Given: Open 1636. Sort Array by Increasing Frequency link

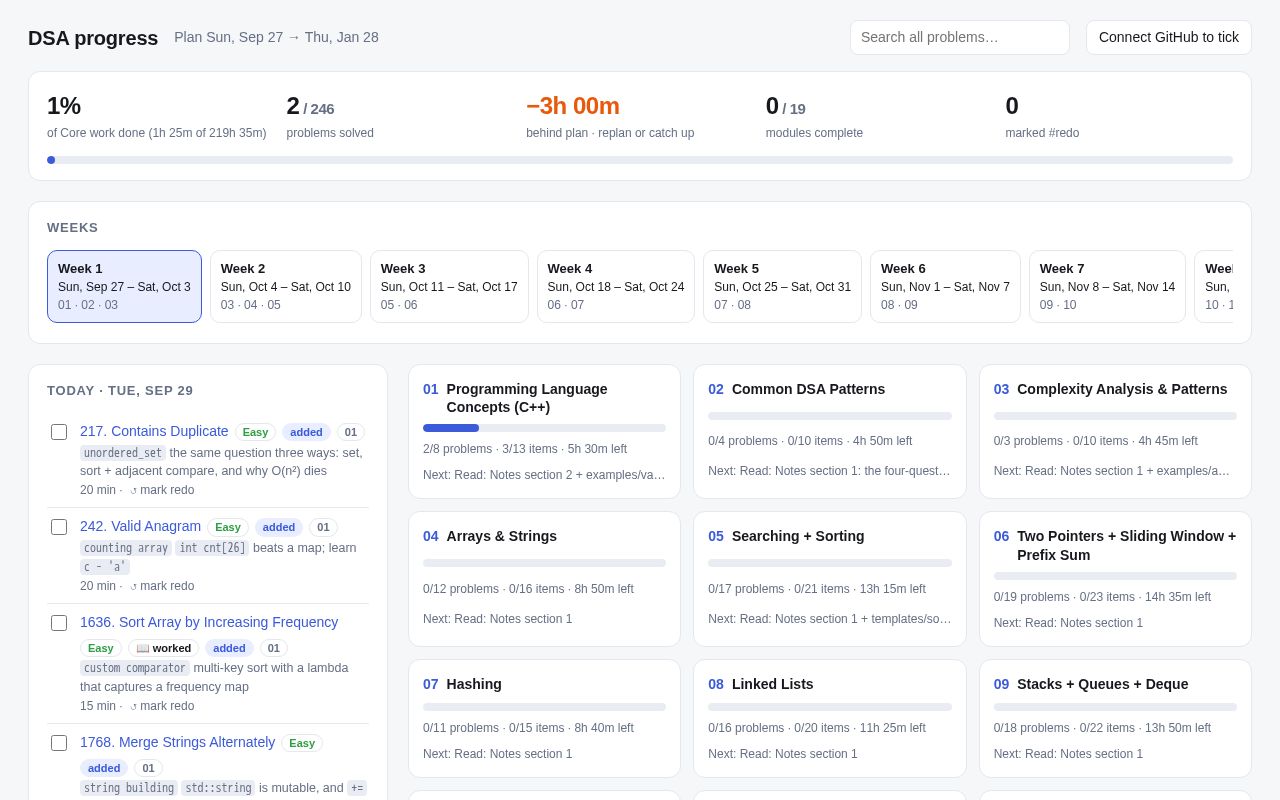Looking at the screenshot, I should [x=209, y=622].
